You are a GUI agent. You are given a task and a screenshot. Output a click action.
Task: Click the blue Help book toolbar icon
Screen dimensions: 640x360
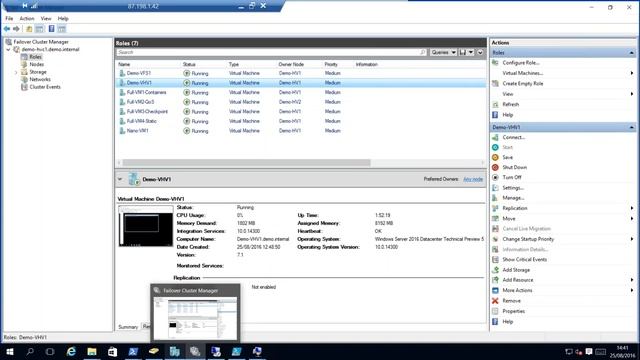pos(51,29)
